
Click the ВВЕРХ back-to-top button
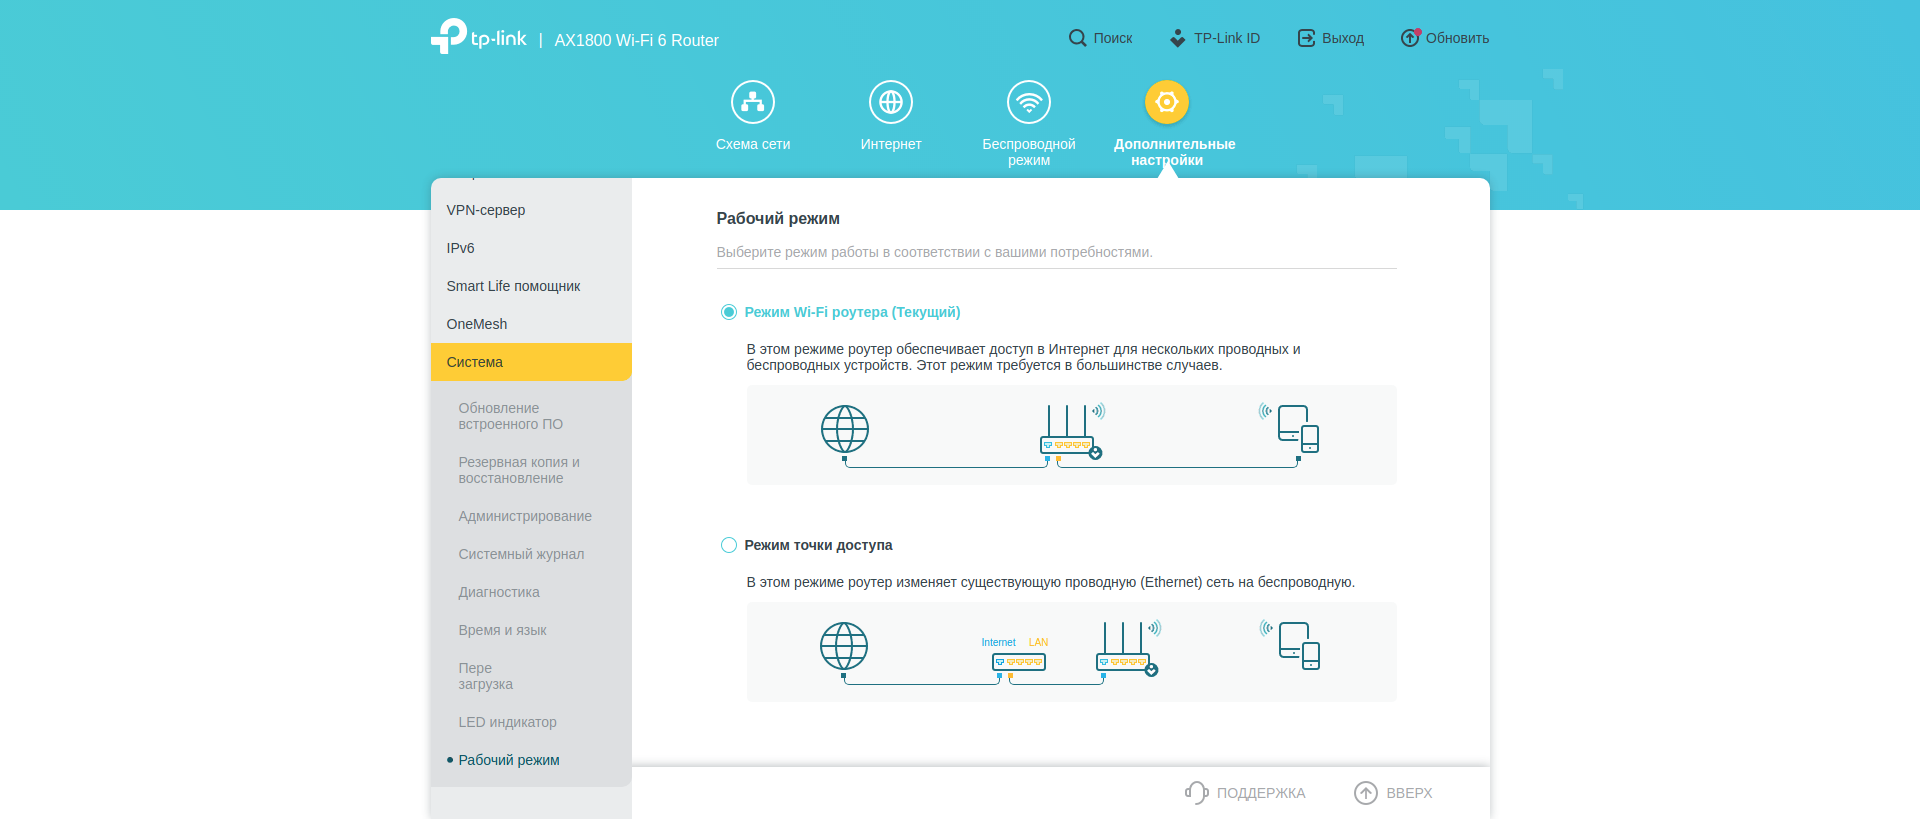coord(1393,793)
